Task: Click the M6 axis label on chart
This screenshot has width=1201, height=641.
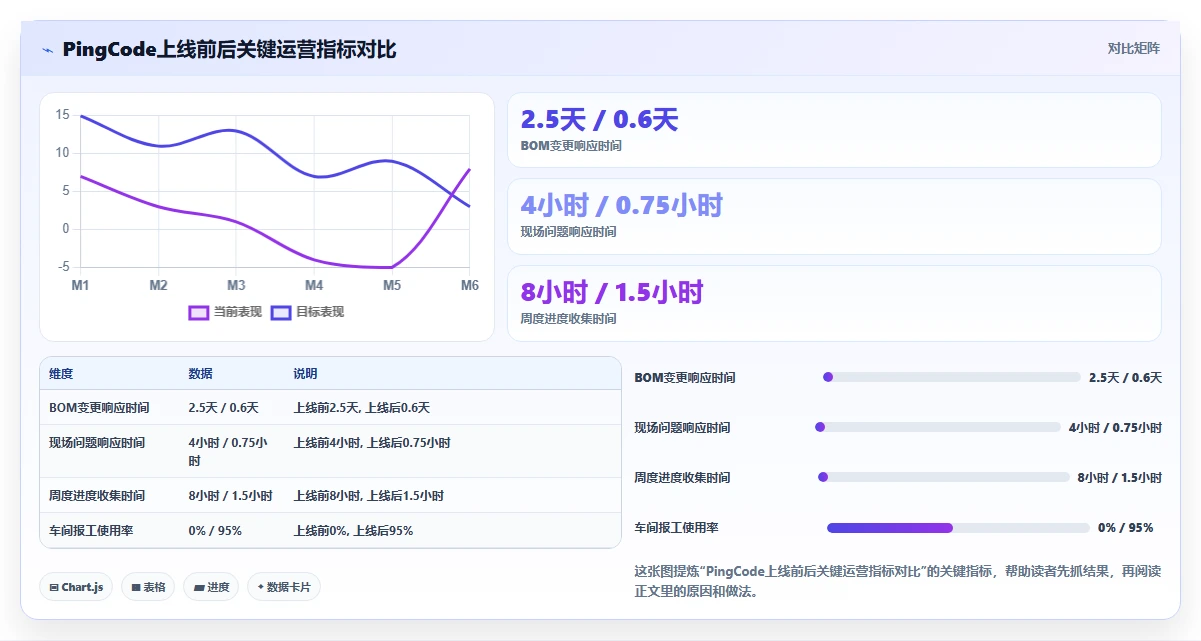Action: (x=469, y=286)
